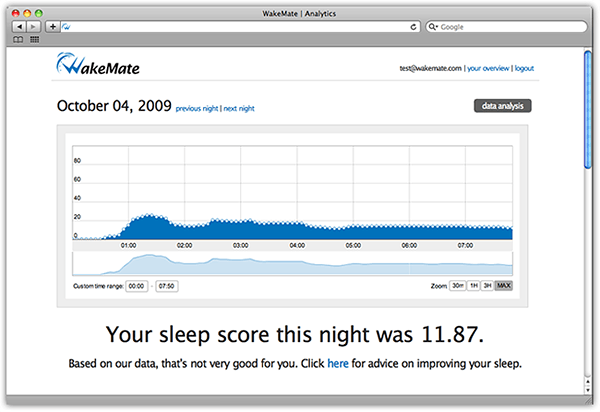Viewport: 600px width, 412px height.
Task: Click the logout link
Action: click(x=524, y=68)
